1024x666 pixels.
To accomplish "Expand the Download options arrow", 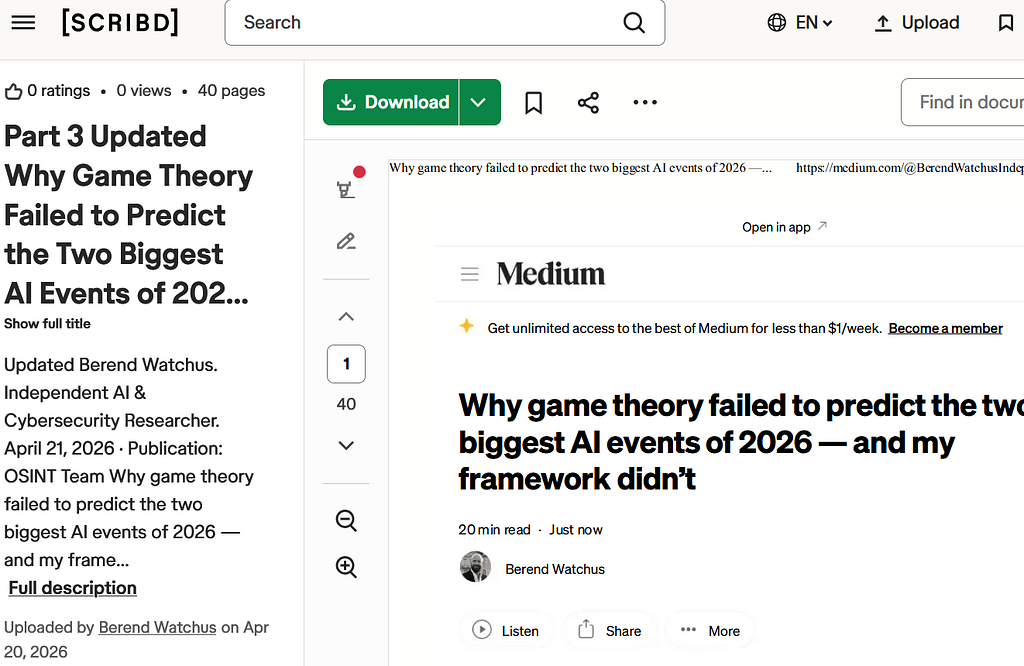I will coord(479,102).
